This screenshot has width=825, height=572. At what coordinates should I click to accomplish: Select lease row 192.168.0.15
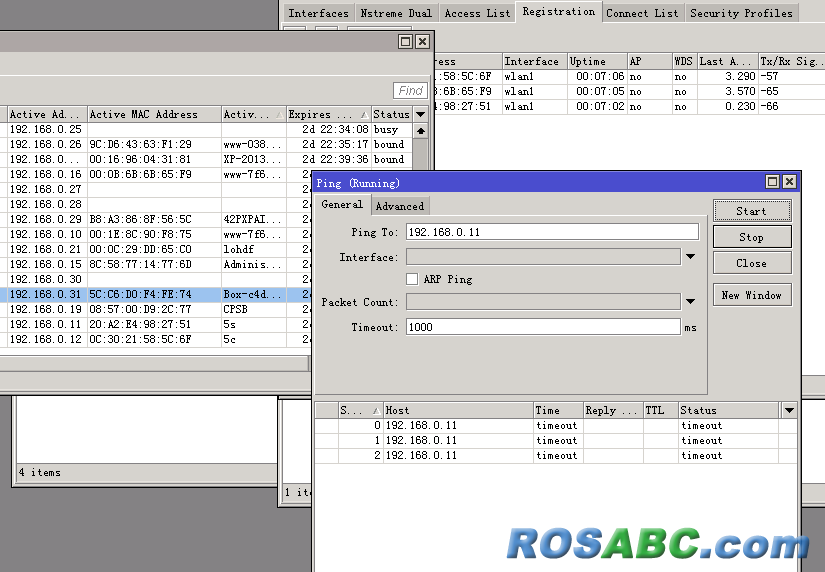pos(156,264)
